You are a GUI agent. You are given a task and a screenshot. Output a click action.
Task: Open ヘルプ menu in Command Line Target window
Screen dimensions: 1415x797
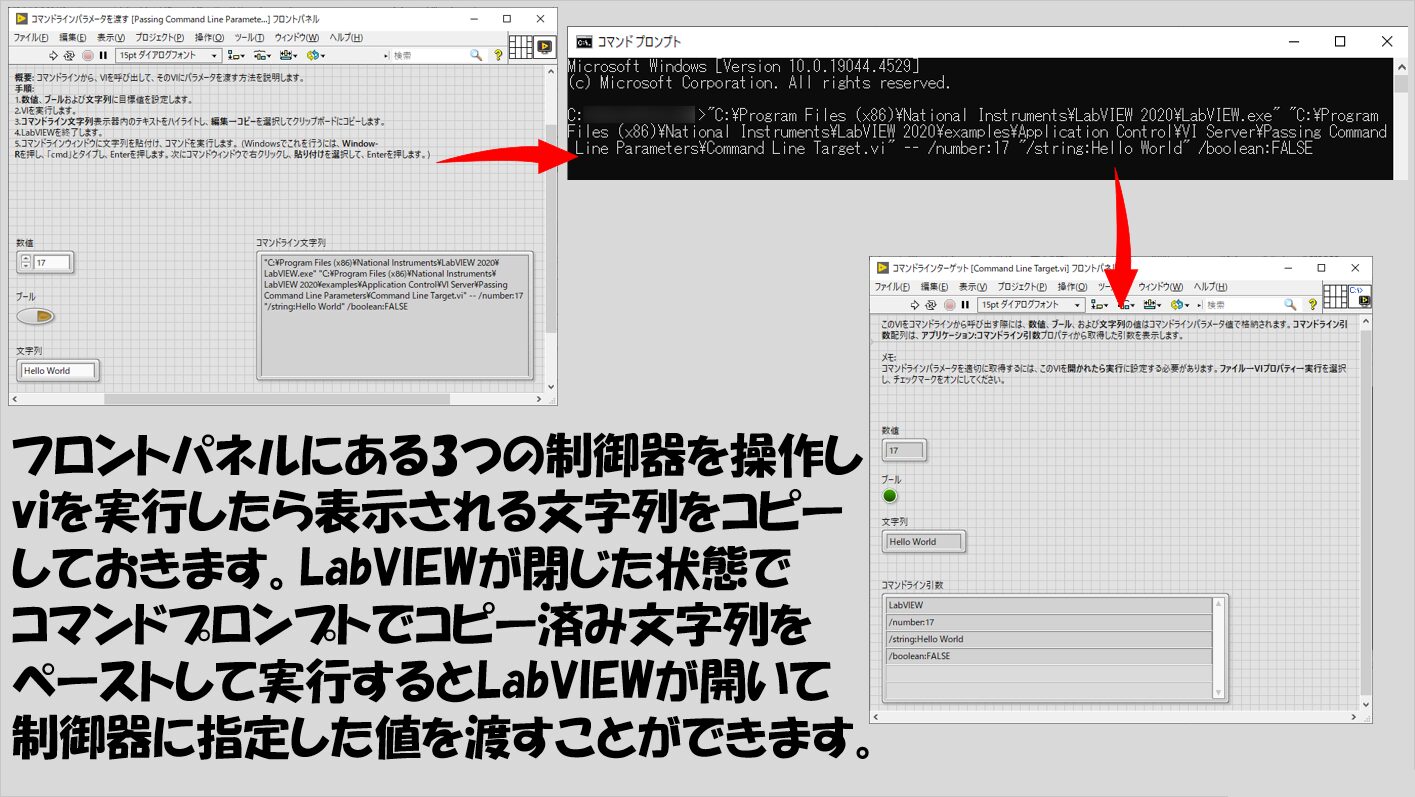pos(1210,287)
